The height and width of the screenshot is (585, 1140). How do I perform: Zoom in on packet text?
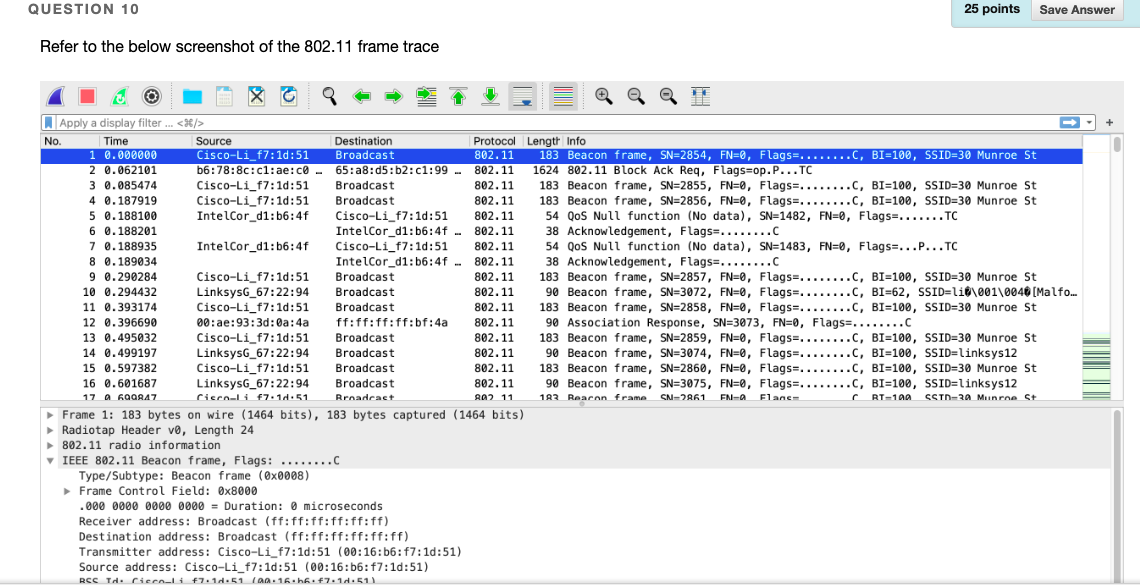pos(603,96)
